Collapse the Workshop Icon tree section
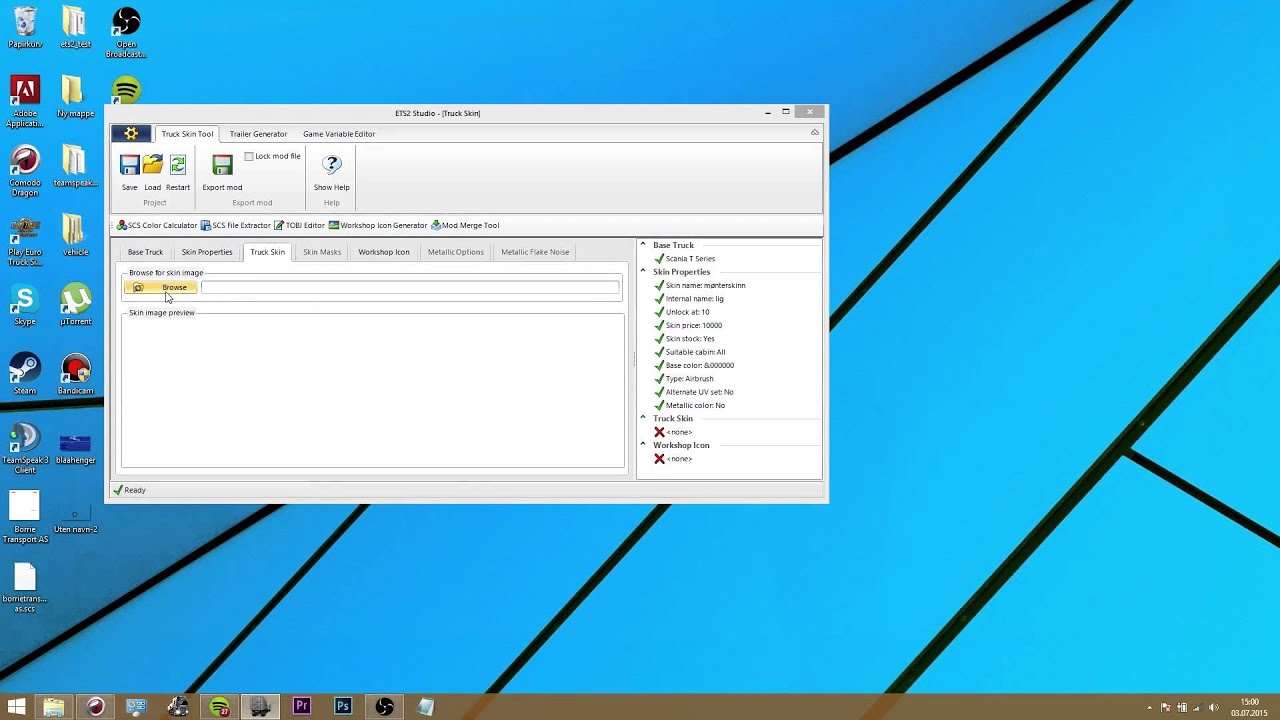The width and height of the screenshot is (1280, 720). pyautogui.click(x=643, y=445)
